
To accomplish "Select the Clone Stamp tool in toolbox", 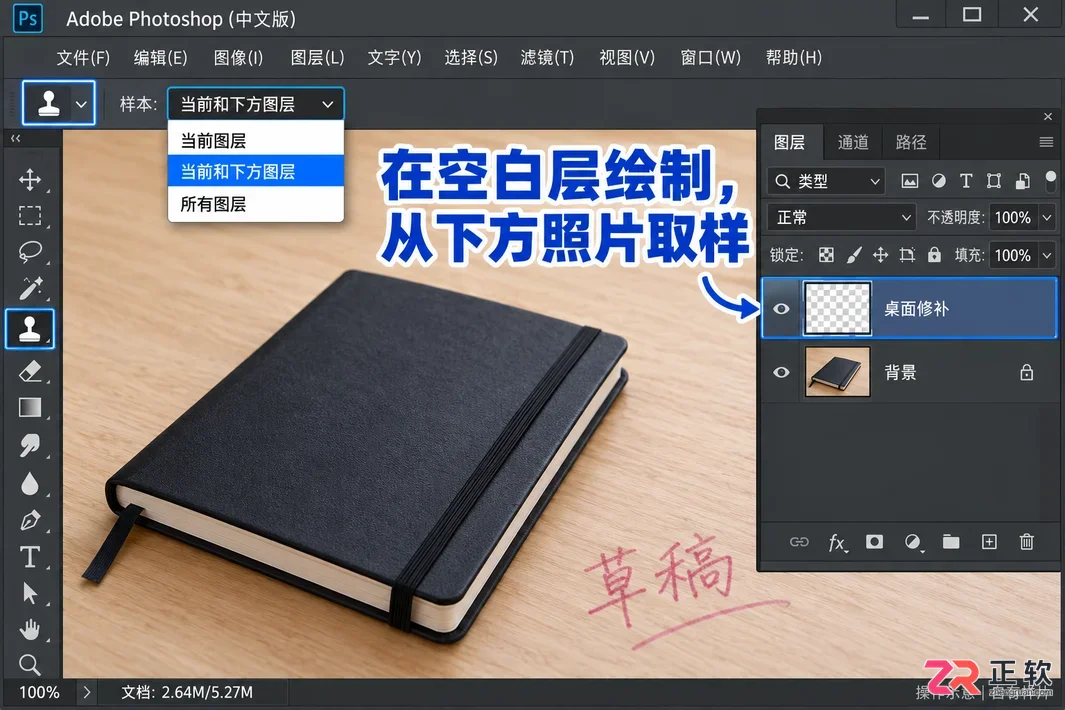I will point(29,329).
